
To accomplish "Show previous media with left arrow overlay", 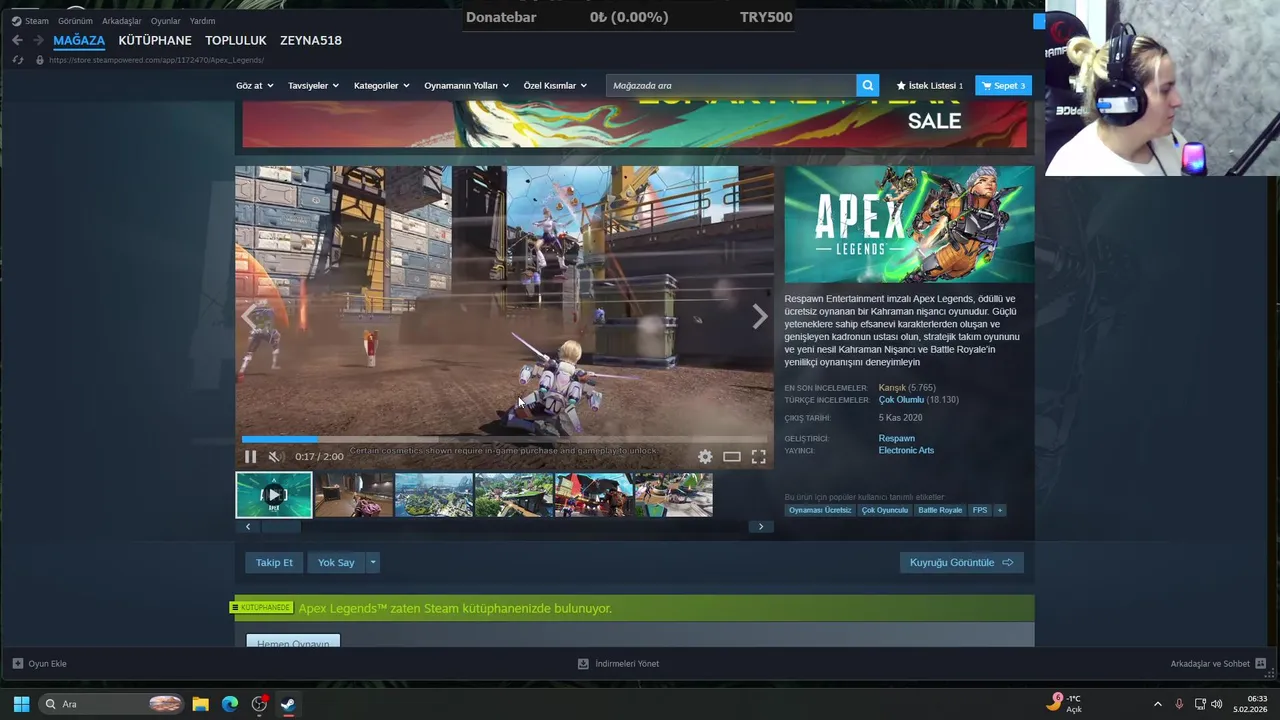I will pos(249,316).
